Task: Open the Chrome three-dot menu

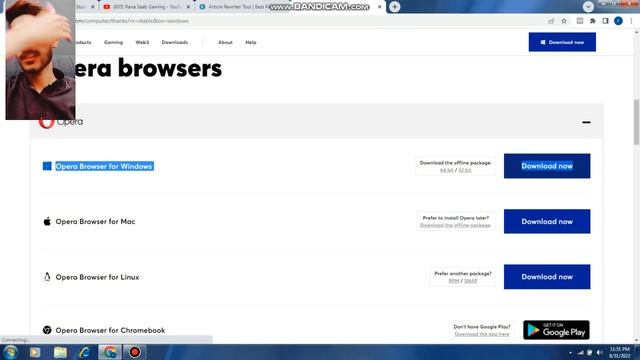Action: coord(631,21)
